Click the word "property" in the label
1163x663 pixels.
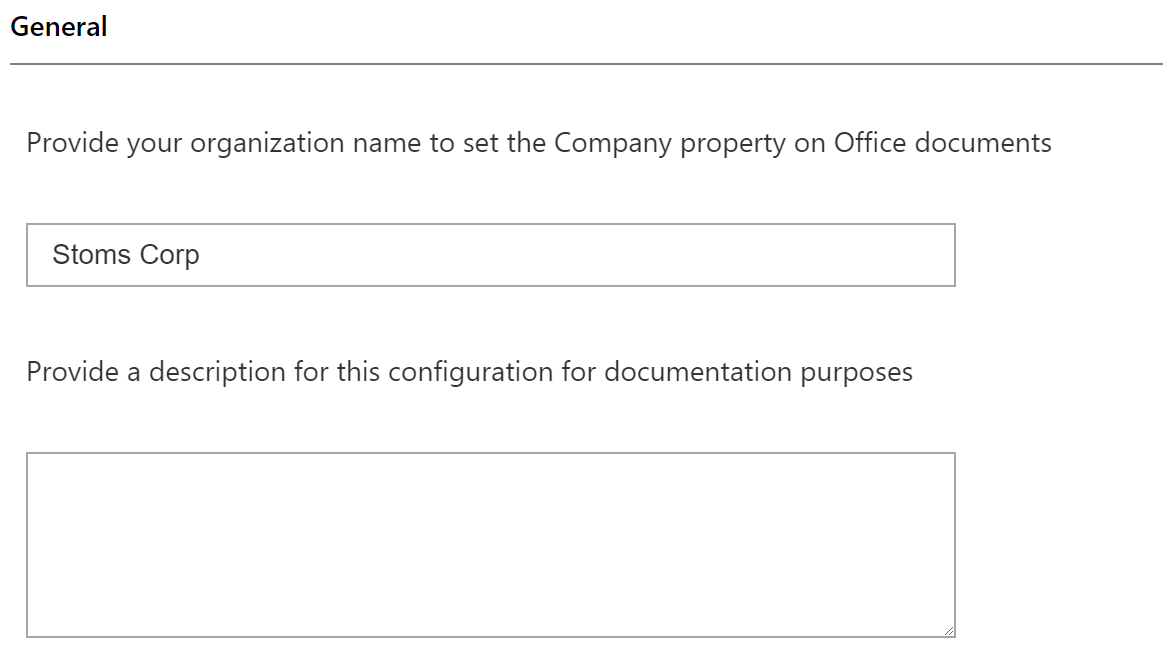[733, 143]
